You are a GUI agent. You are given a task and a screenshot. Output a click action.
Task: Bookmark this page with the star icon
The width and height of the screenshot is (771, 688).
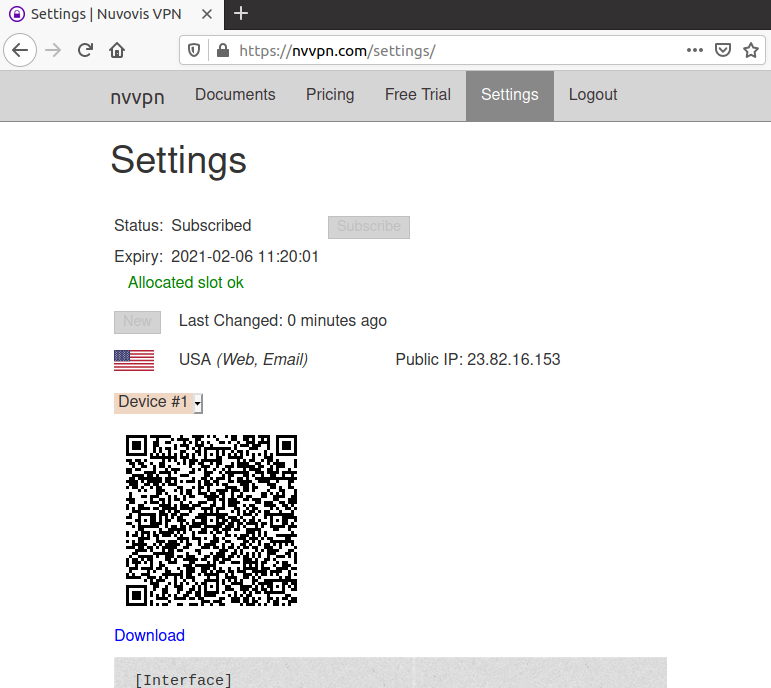[750, 50]
